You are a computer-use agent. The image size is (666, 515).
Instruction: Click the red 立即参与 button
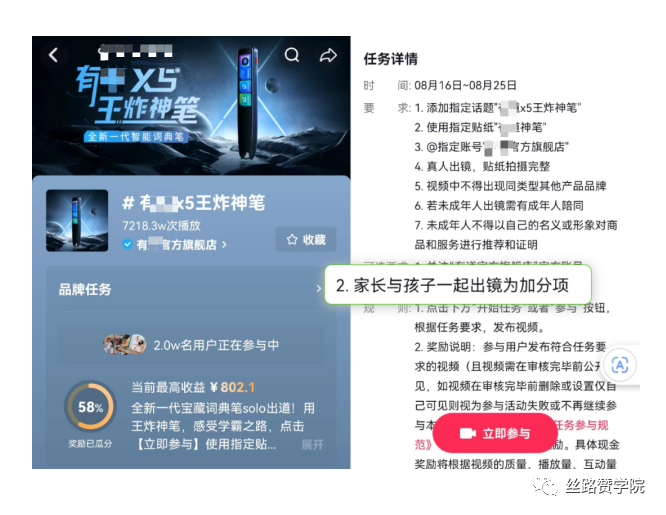(495, 433)
